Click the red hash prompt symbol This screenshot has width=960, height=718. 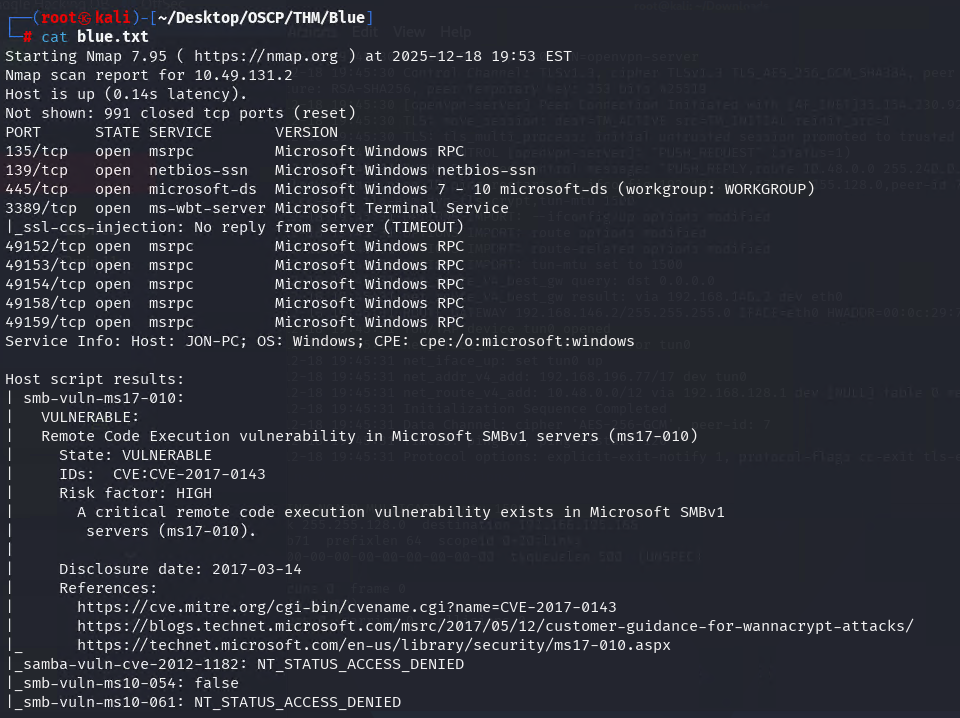click(x=28, y=37)
